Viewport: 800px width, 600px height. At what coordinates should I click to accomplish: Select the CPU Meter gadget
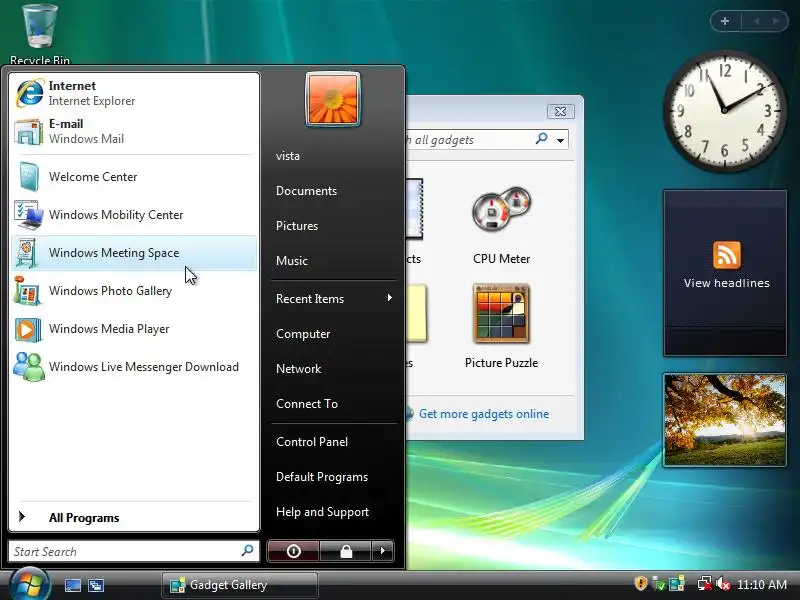click(x=502, y=226)
